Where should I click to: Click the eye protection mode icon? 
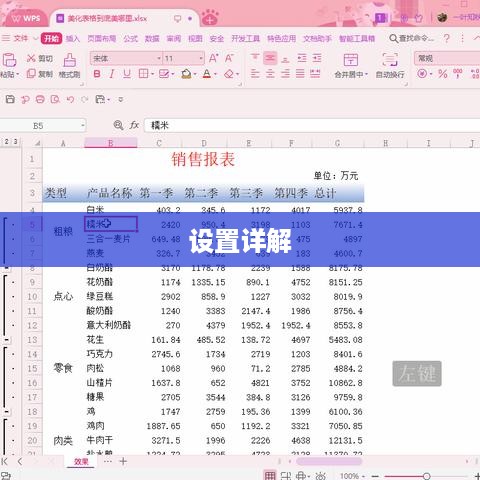(x=320, y=476)
